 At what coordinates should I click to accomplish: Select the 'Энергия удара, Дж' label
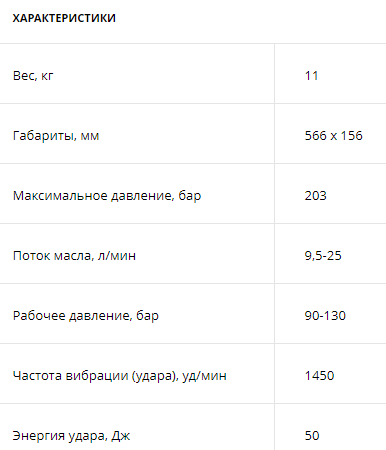[71, 436]
